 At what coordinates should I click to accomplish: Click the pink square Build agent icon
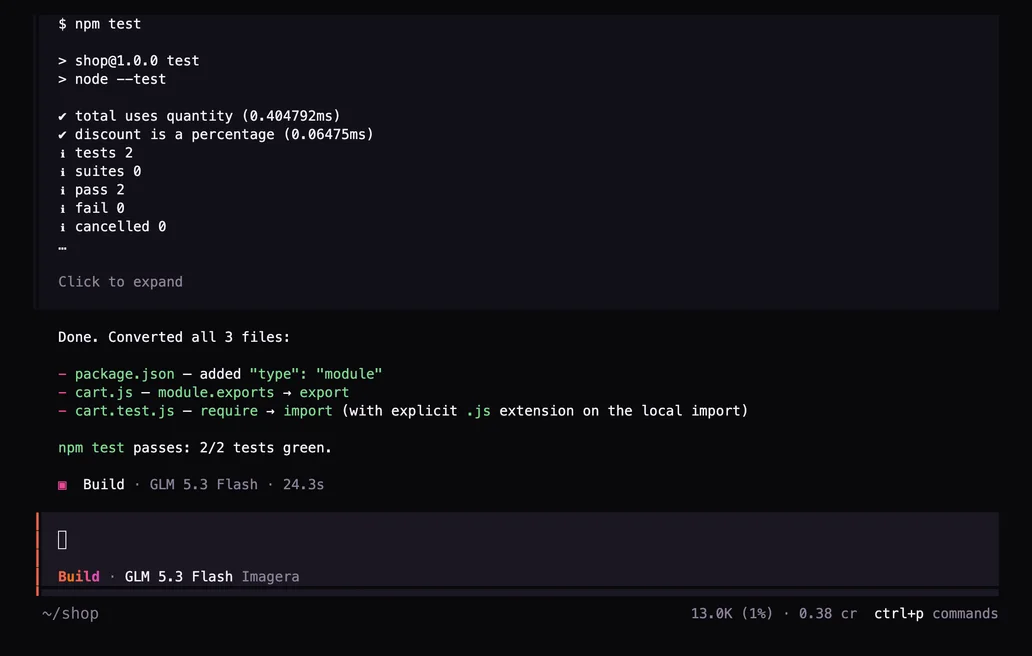coord(63,485)
